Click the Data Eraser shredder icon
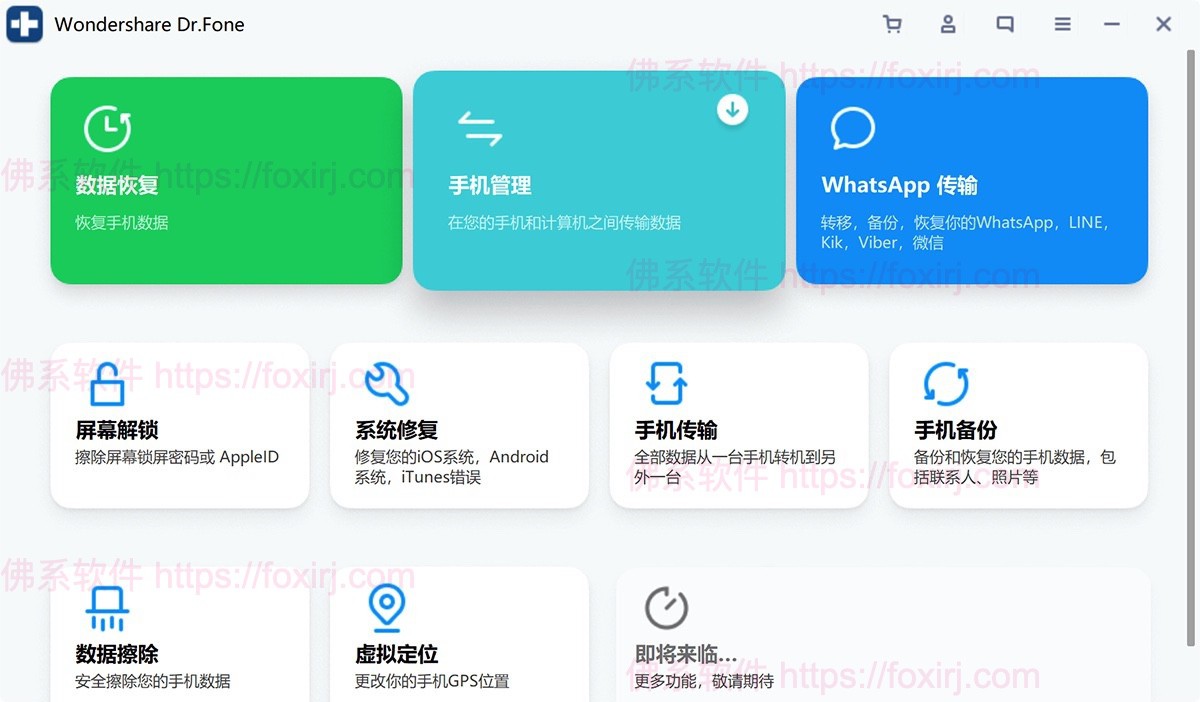 click(x=107, y=608)
